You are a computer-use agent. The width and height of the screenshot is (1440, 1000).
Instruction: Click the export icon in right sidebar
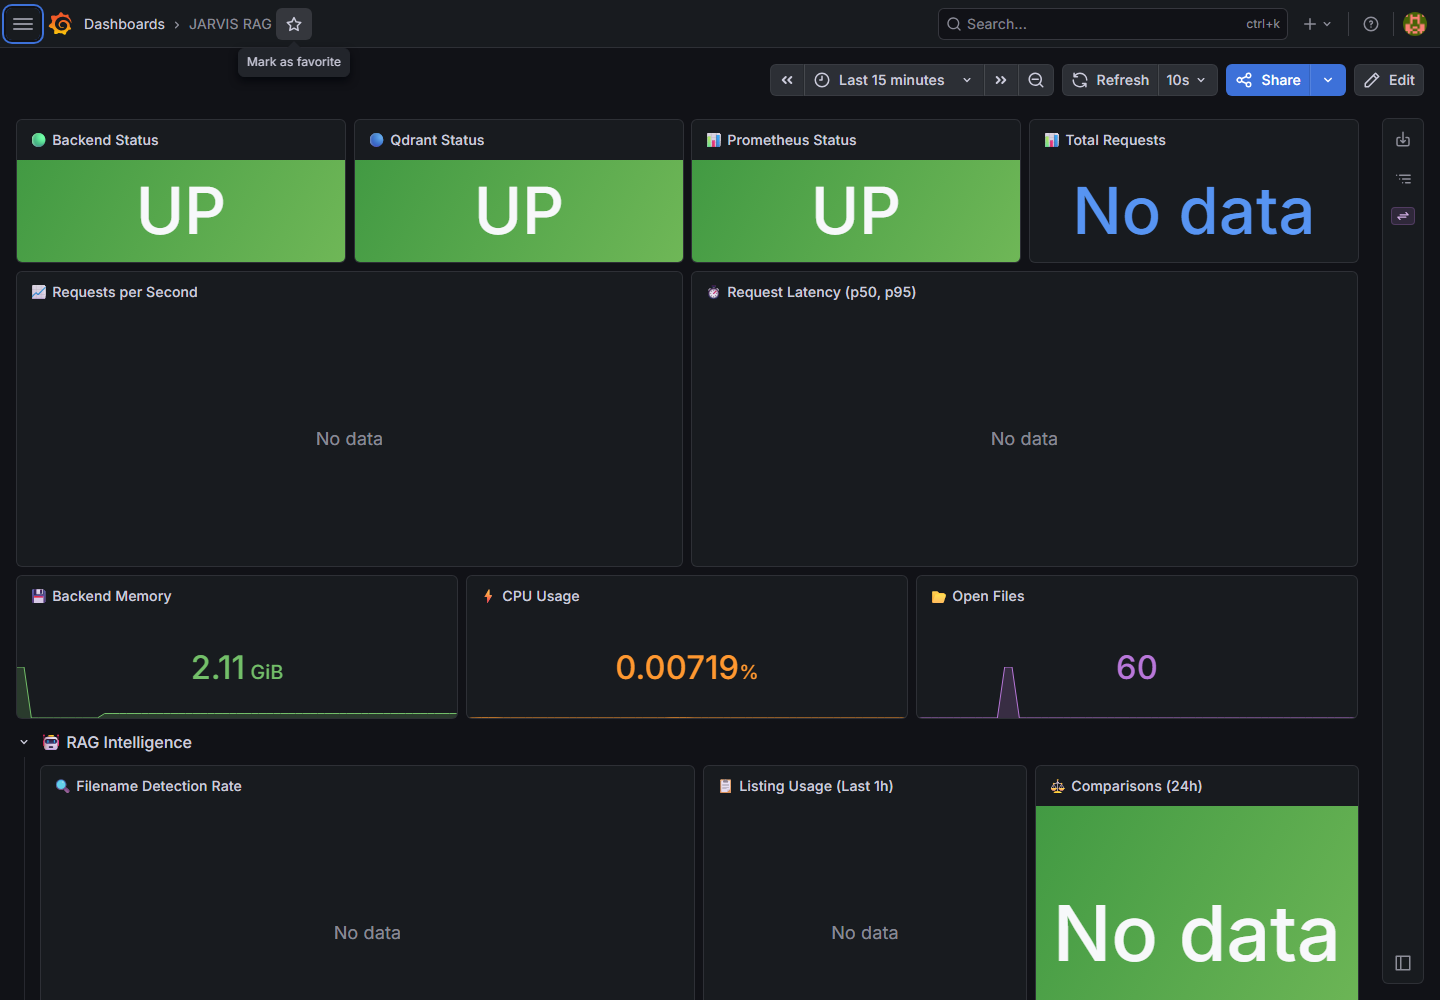(1403, 140)
